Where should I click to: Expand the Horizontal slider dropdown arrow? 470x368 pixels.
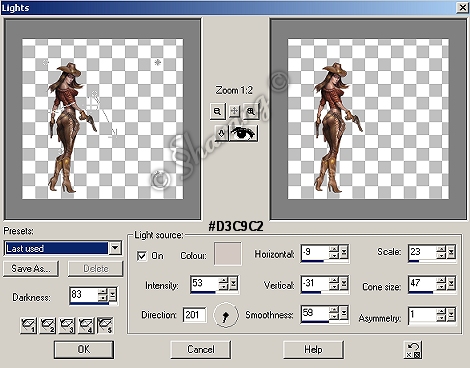[x=344, y=252]
